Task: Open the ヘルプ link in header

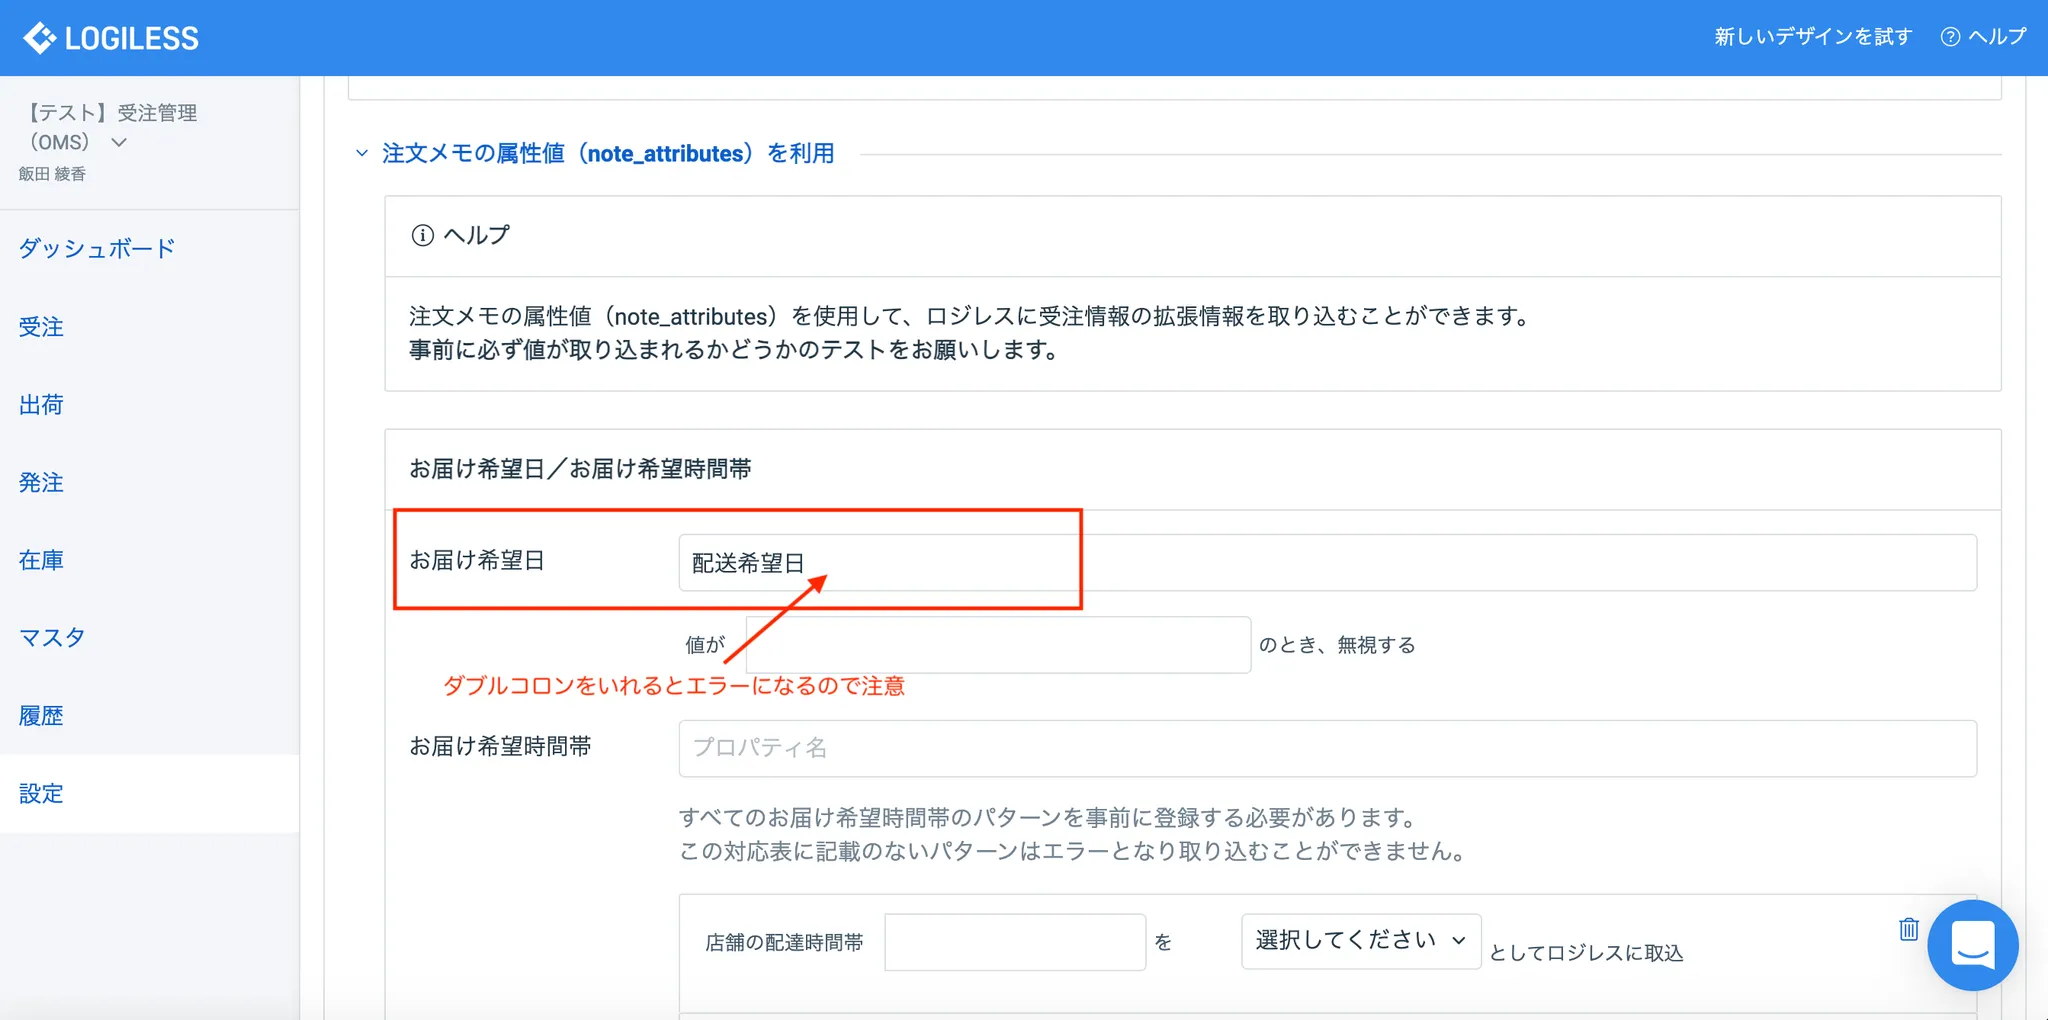Action: (1997, 37)
